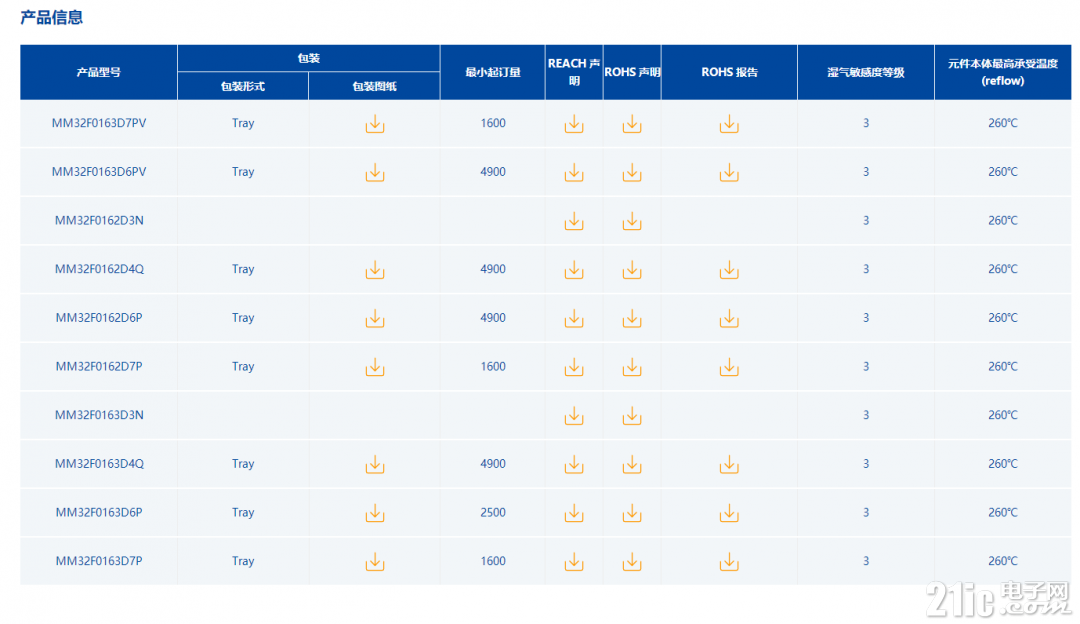Download ROHS report for MM32F0163D6P
This screenshot has height=624, width=1080.
point(729,514)
